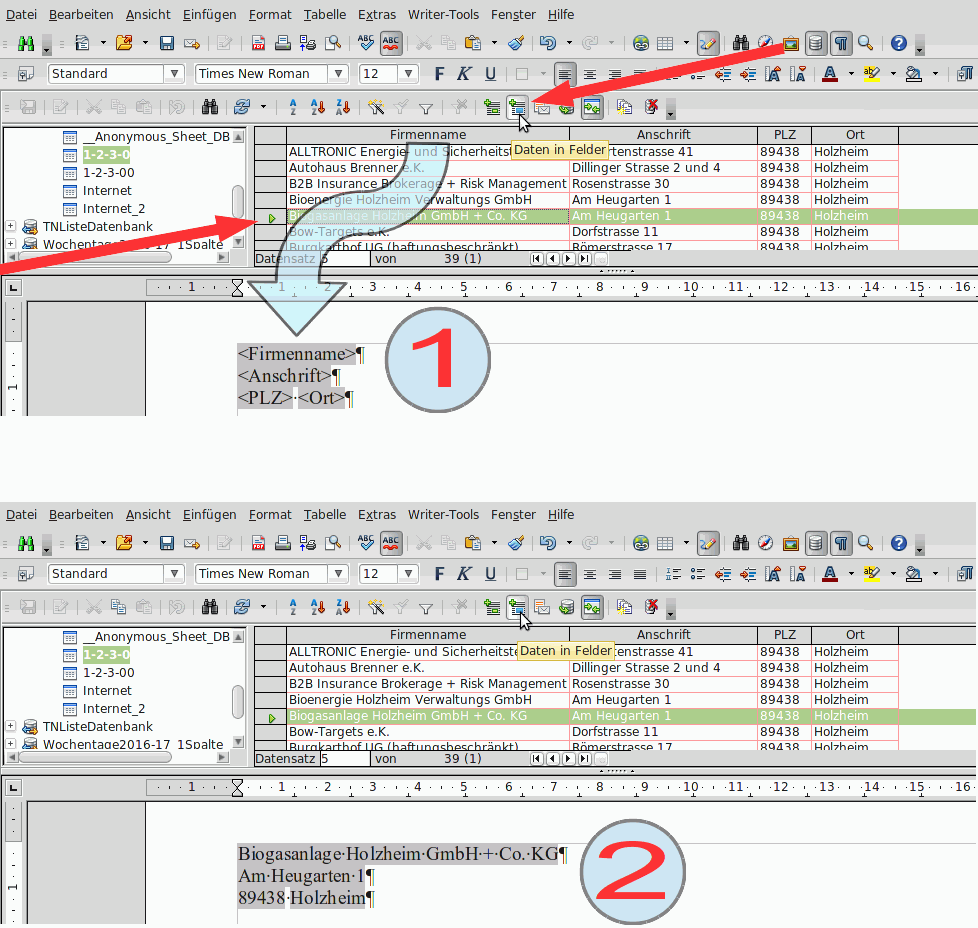Click the 'Anschrift' column header in lower table
The image size is (978, 928).
[663, 635]
